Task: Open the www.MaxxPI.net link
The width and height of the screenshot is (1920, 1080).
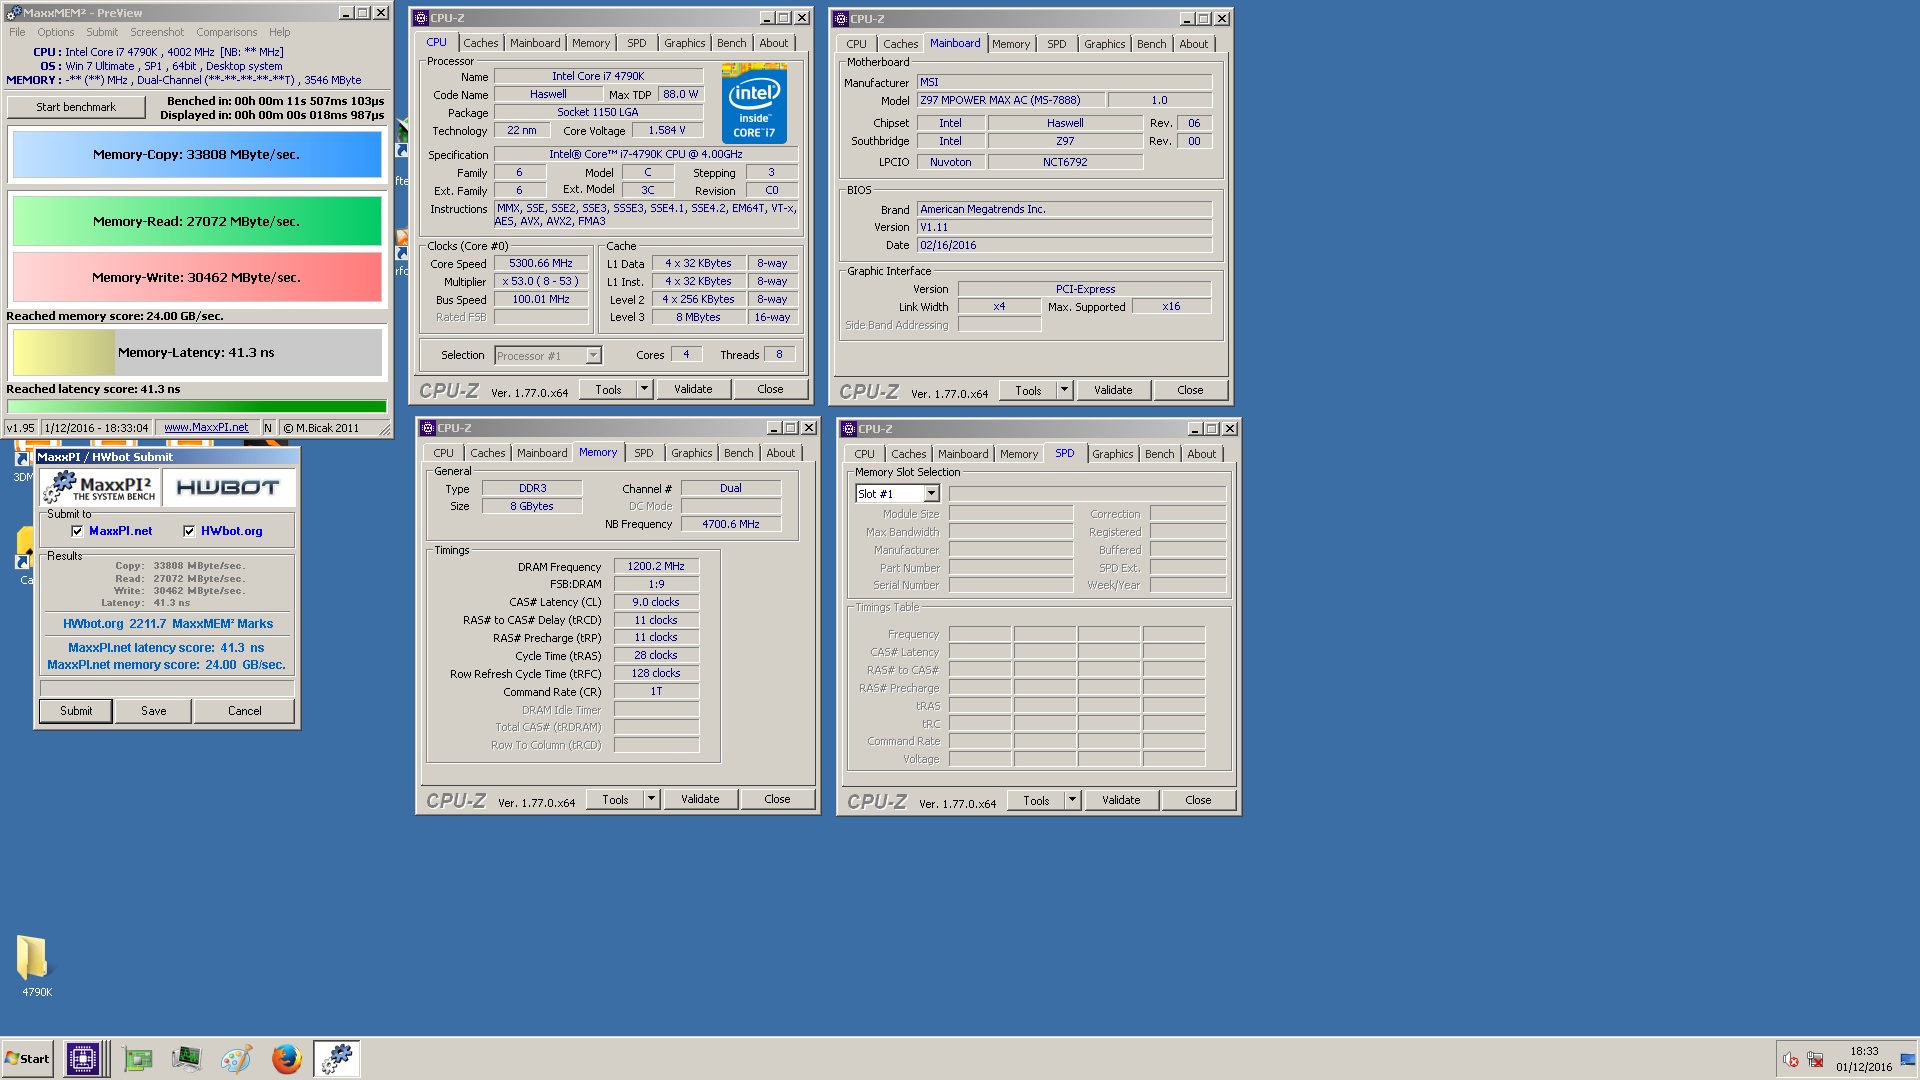Action: coord(206,427)
